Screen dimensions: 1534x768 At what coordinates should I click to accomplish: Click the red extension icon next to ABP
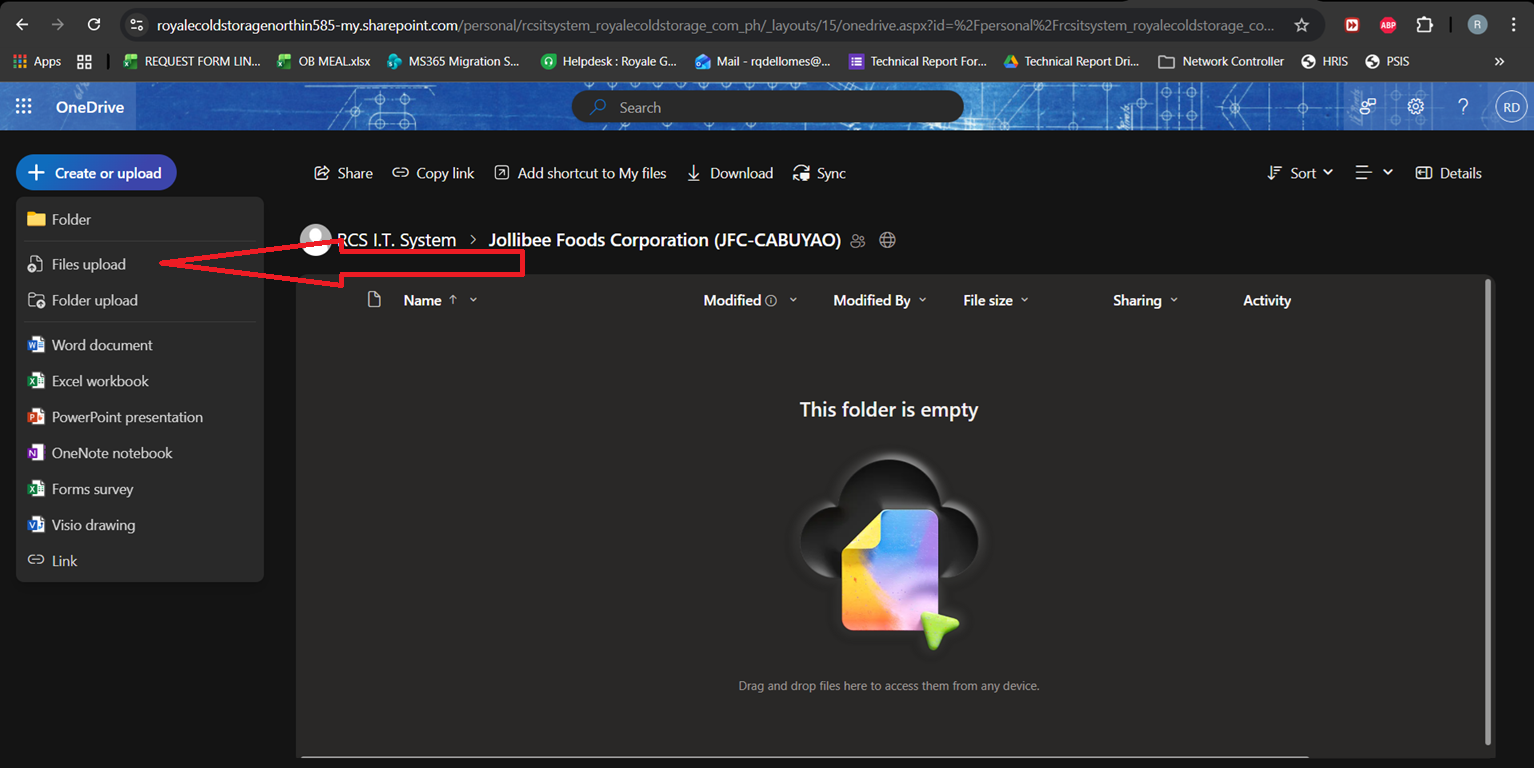[x=1352, y=25]
